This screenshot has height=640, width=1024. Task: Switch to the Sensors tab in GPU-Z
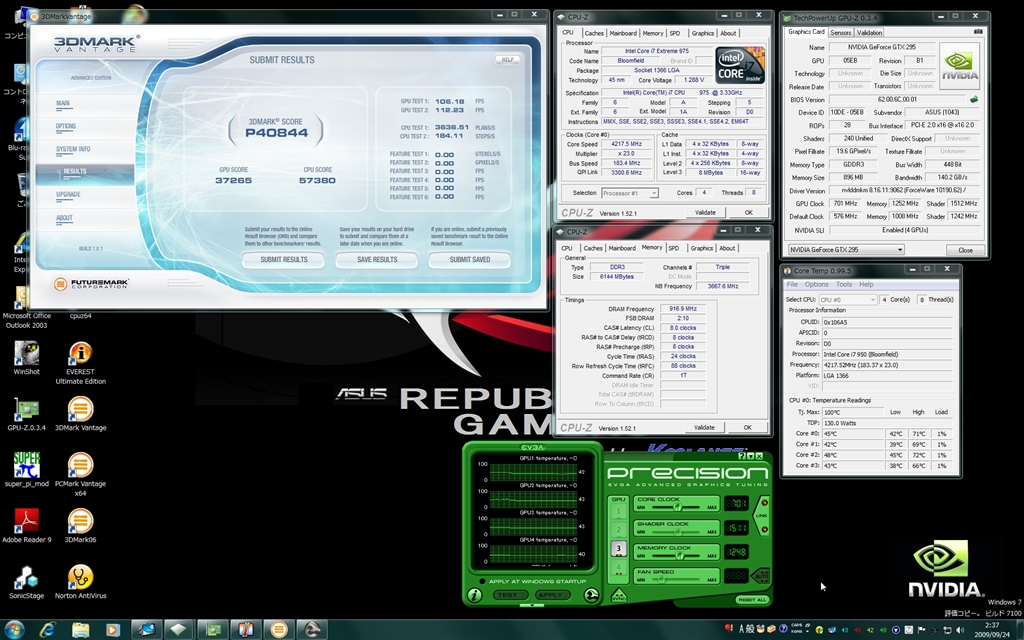[841, 32]
